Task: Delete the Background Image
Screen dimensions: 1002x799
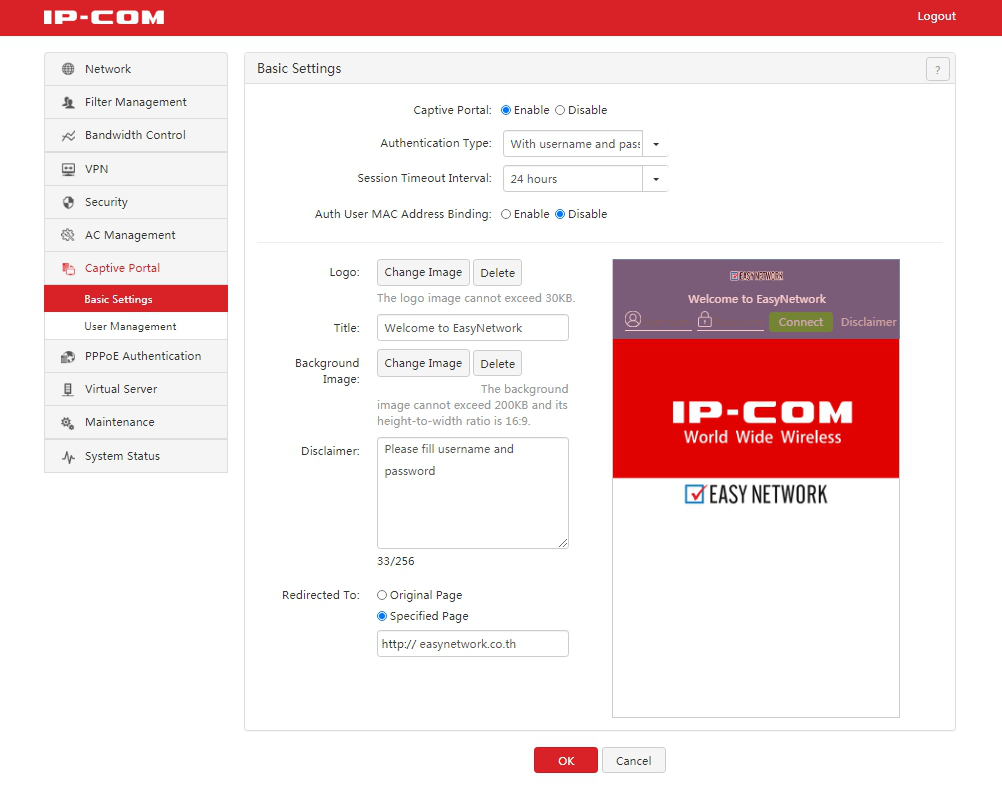Action: click(x=497, y=363)
